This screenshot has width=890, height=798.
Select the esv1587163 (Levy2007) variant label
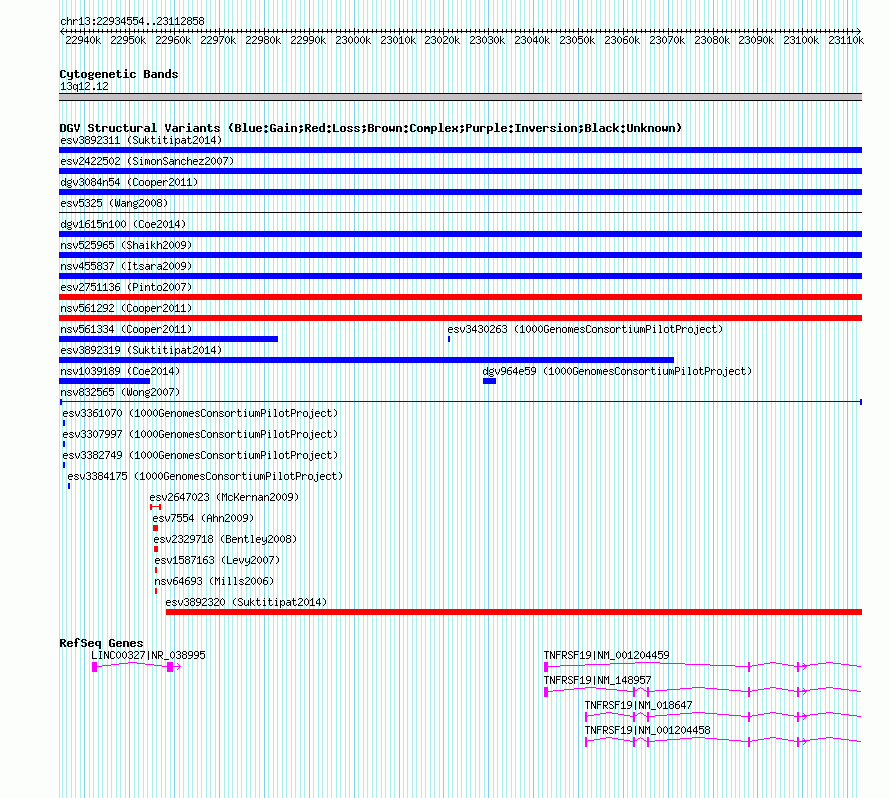tap(217, 560)
